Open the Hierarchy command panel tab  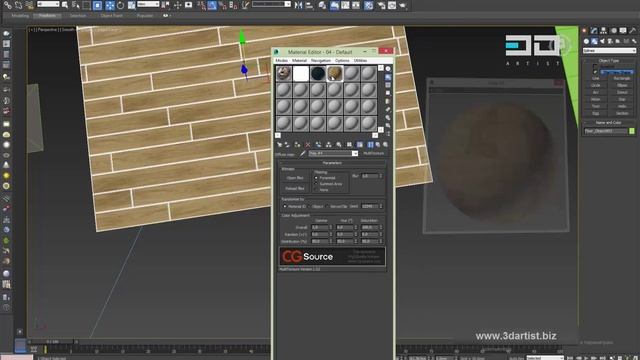(x=603, y=31)
